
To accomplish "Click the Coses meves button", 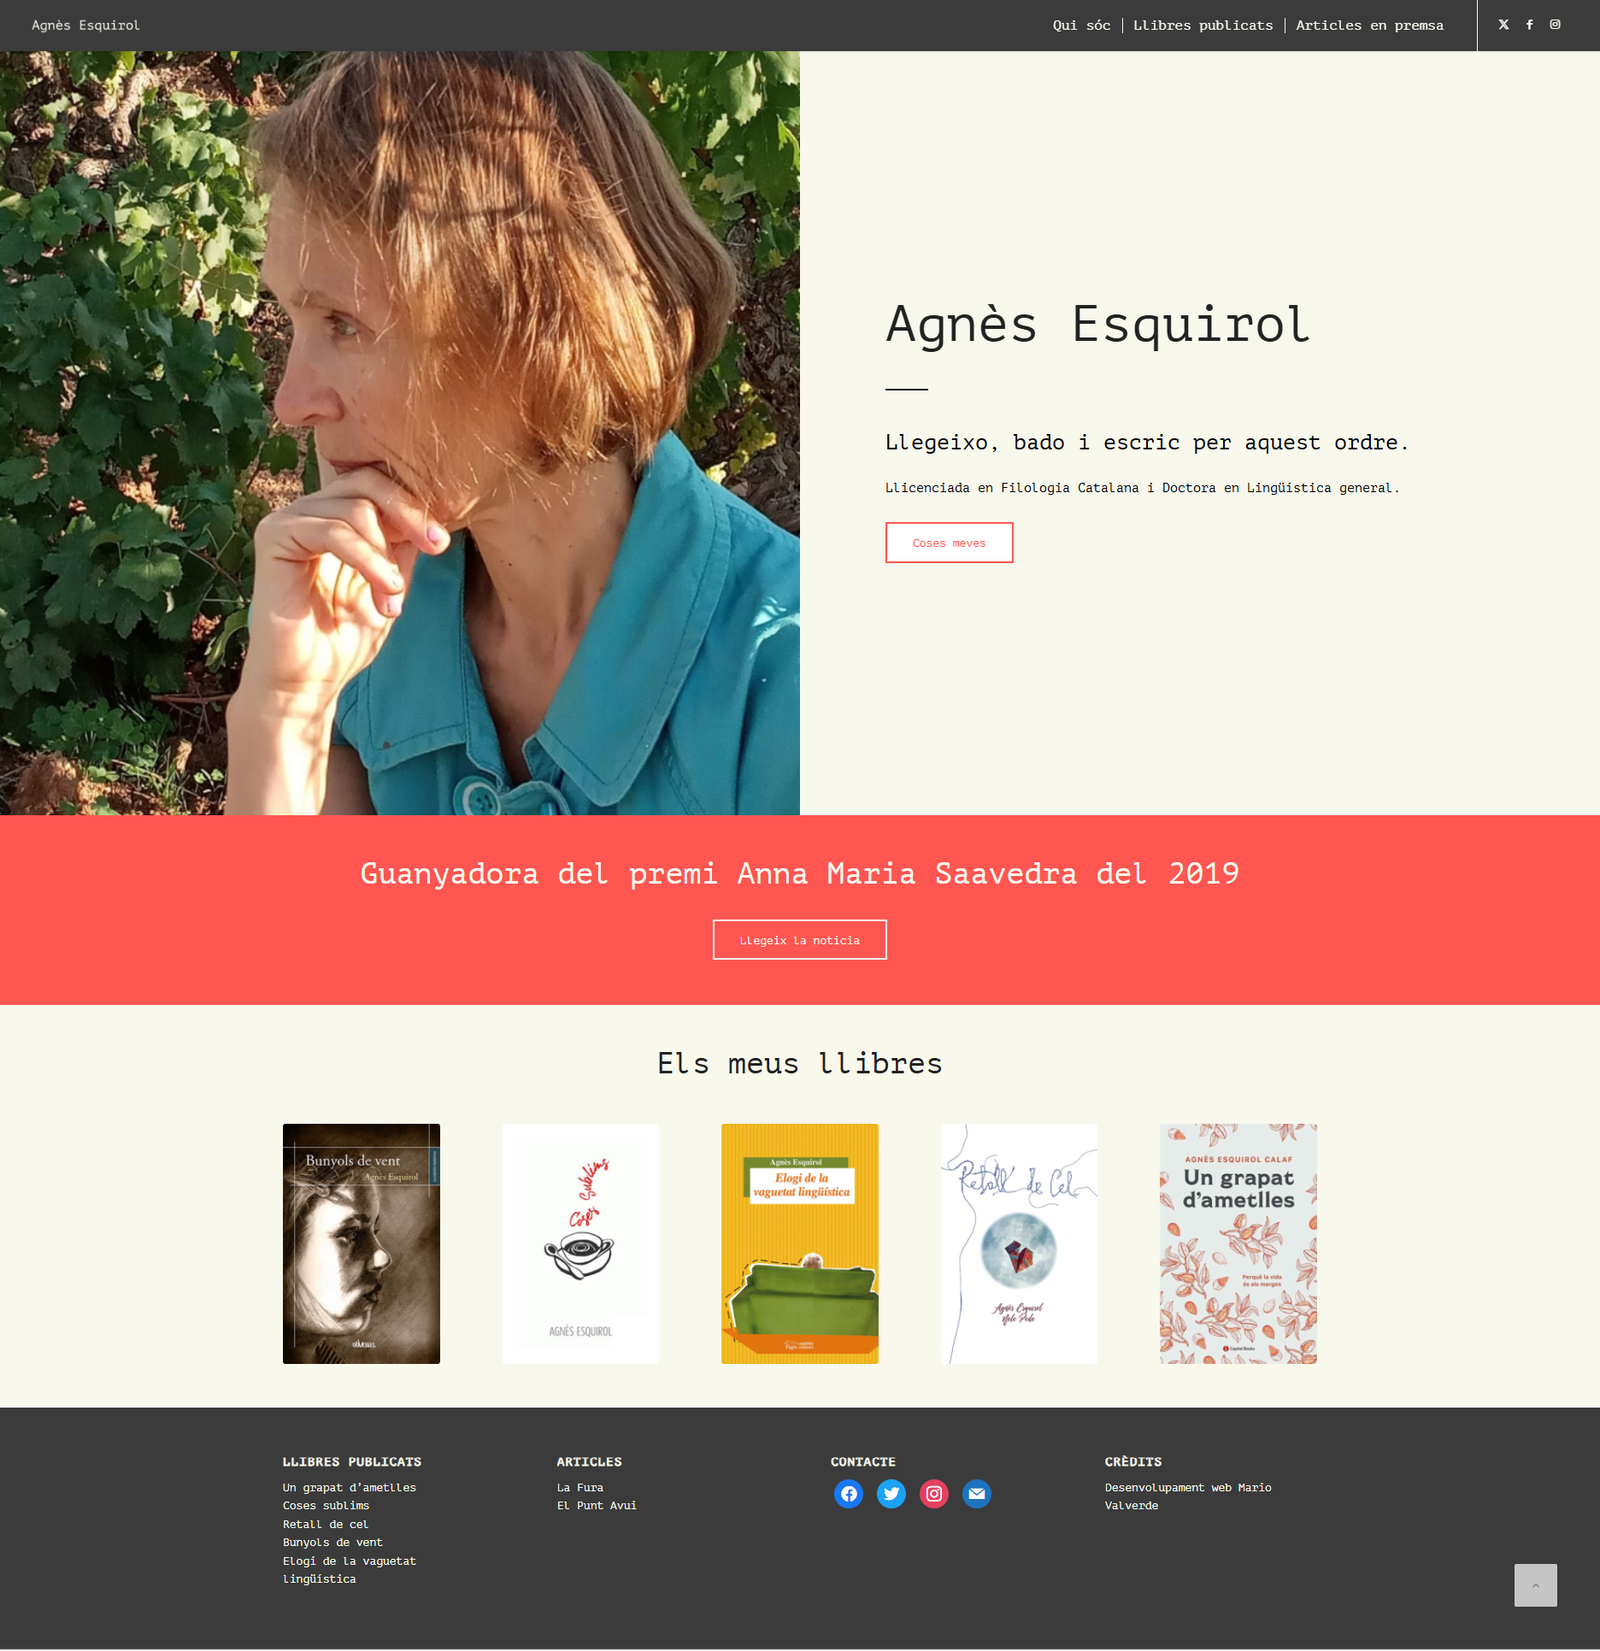I will (949, 543).
